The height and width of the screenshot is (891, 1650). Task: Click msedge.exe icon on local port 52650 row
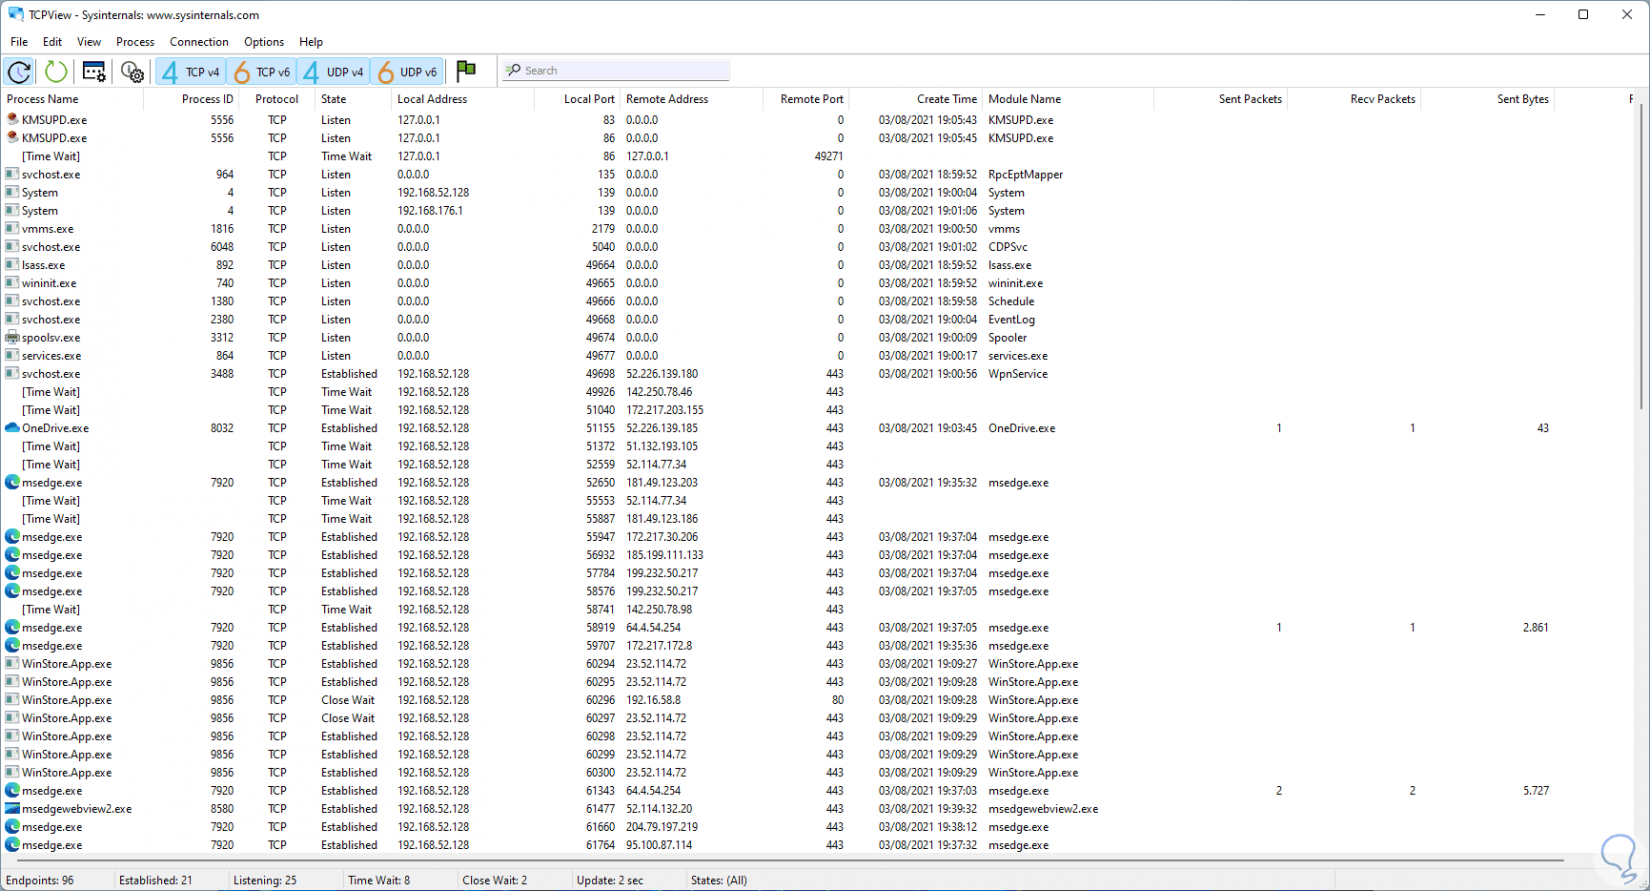pyautogui.click(x=12, y=483)
